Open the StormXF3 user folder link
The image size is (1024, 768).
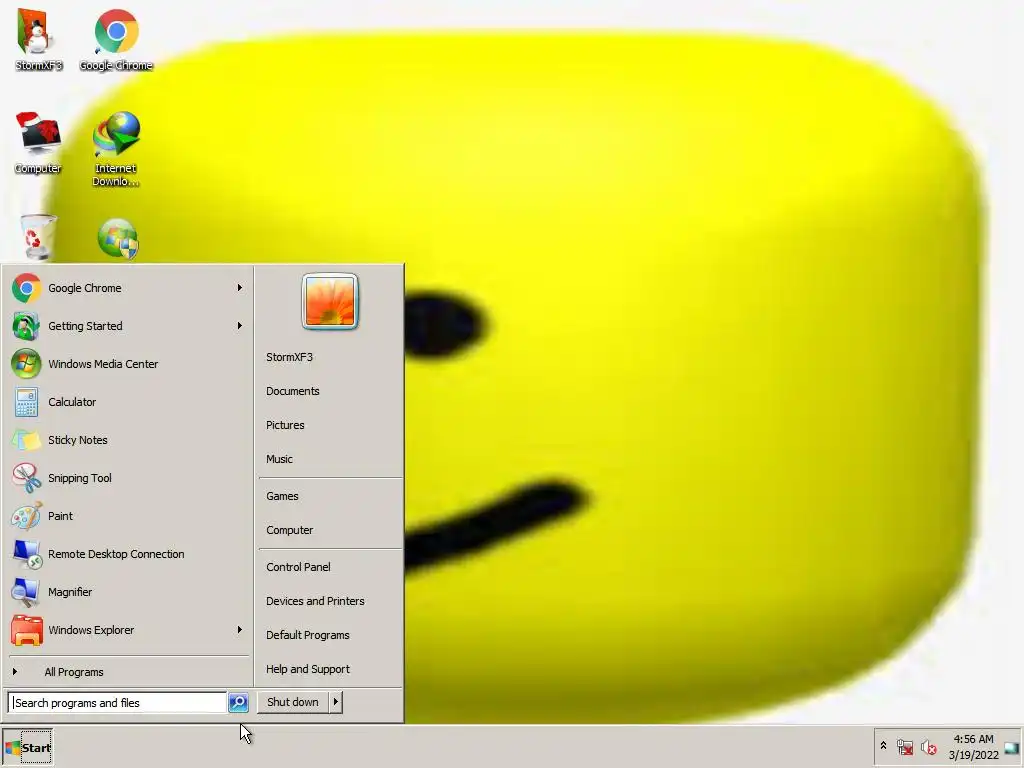coord(289,357)
